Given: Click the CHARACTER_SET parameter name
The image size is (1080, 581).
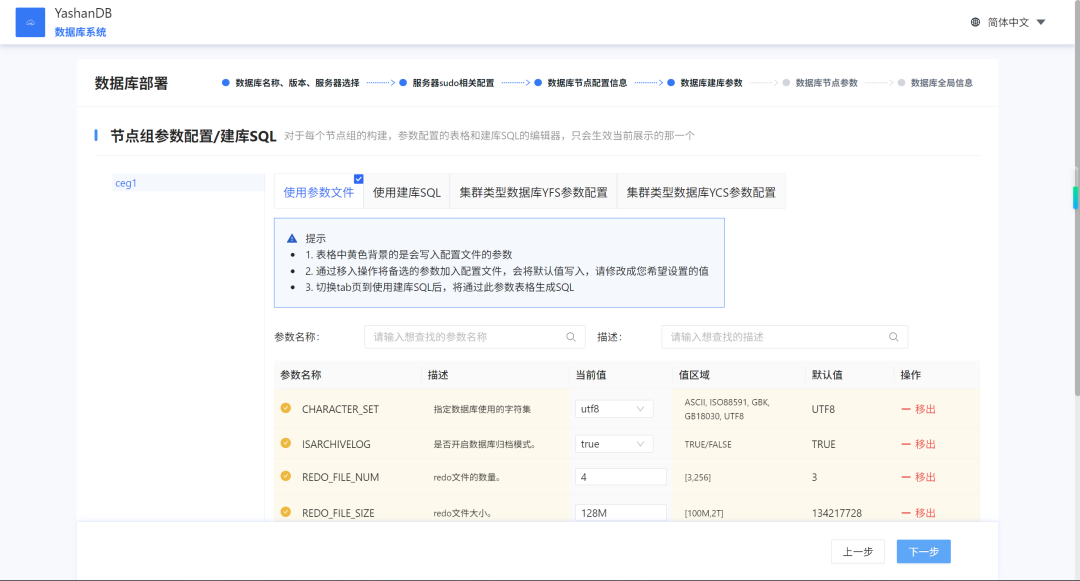Looking at the screenshot, I should point(340,409).
